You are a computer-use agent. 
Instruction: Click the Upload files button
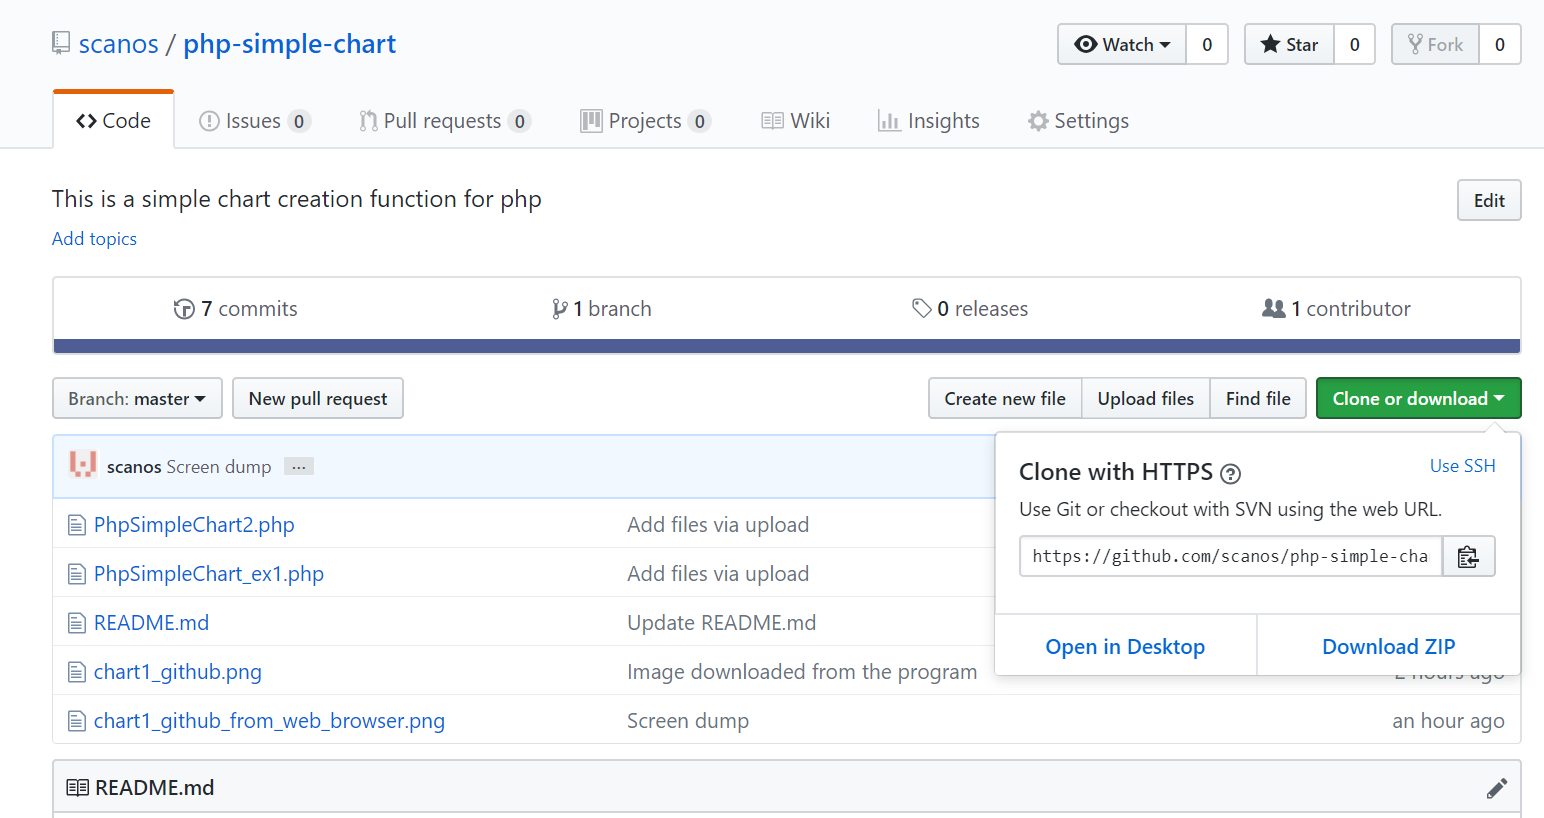point(1146,398)
